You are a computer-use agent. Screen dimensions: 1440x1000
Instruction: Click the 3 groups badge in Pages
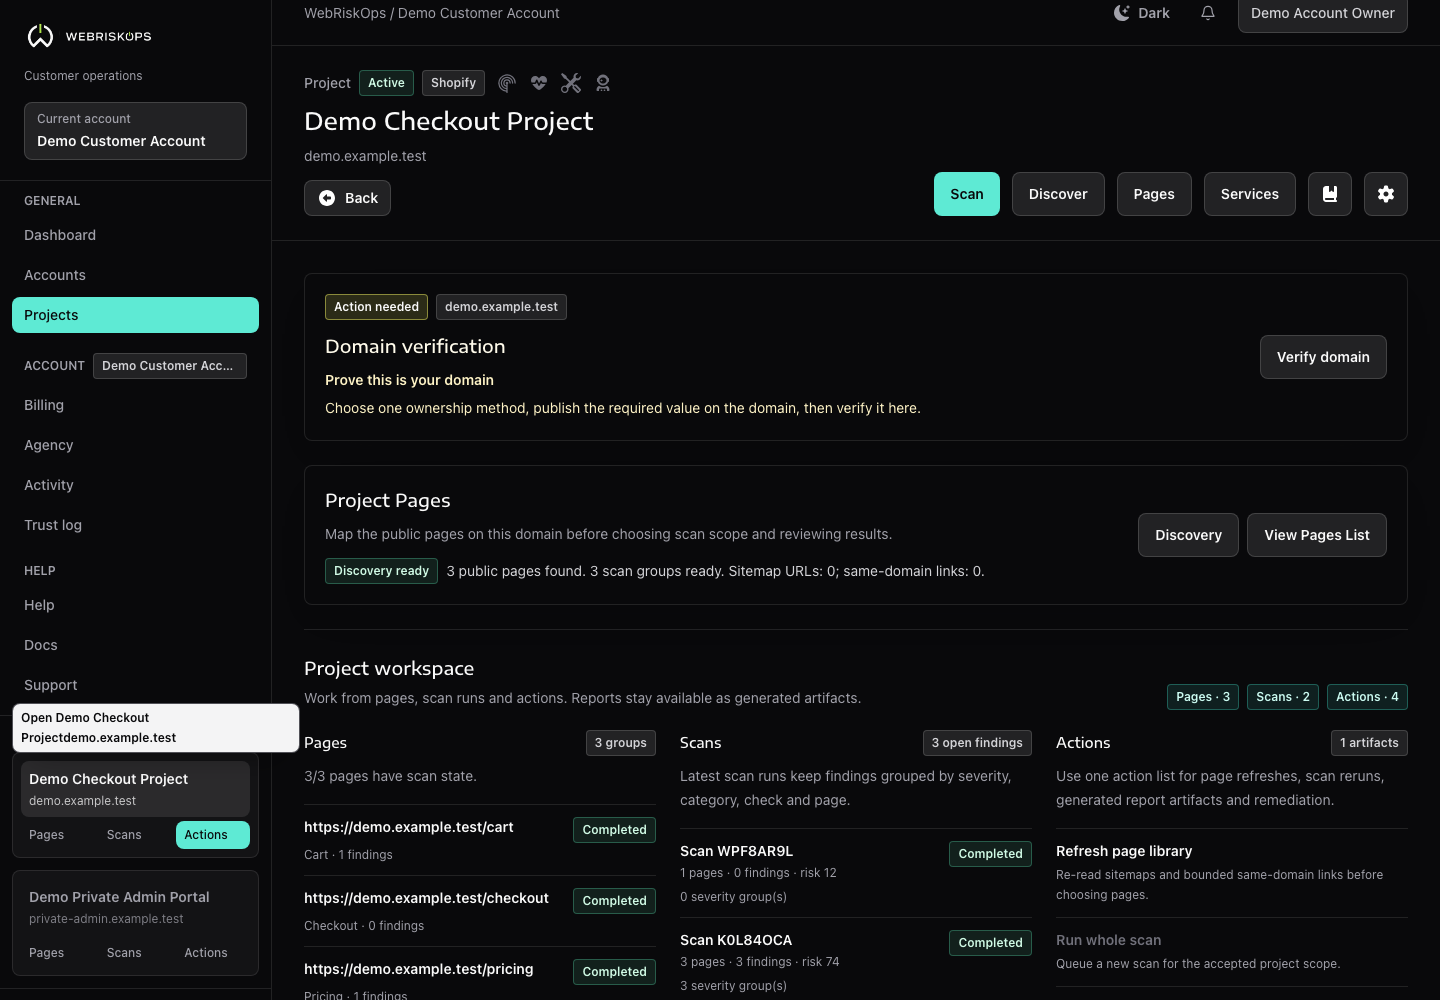pyautogui.click(x=621, y=743)
